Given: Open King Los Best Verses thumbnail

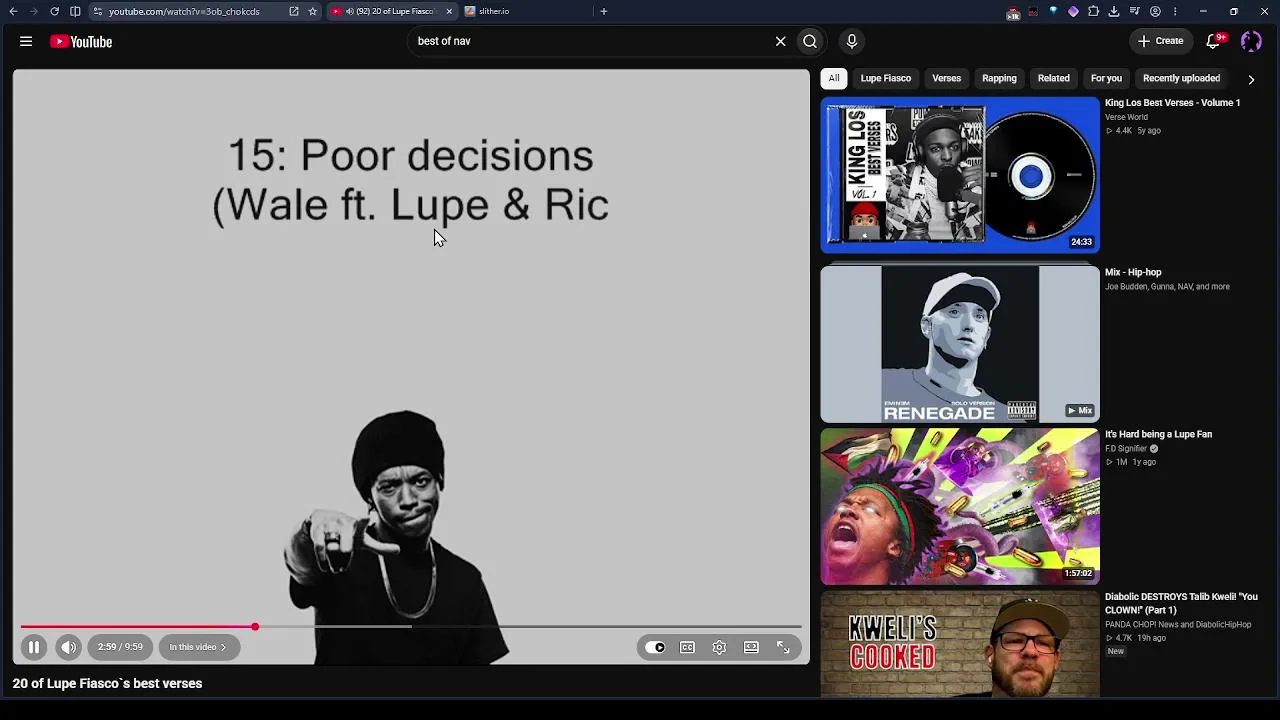Looking at the screenshot, I should coord(960,175).
